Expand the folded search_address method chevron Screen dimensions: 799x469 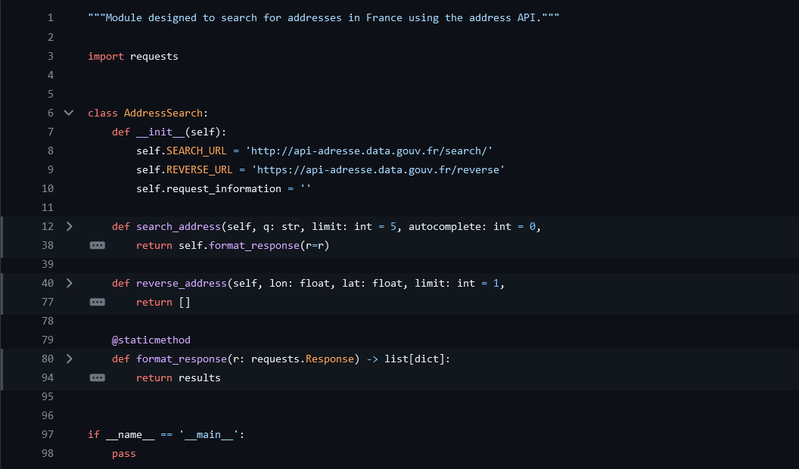(68, 227)
